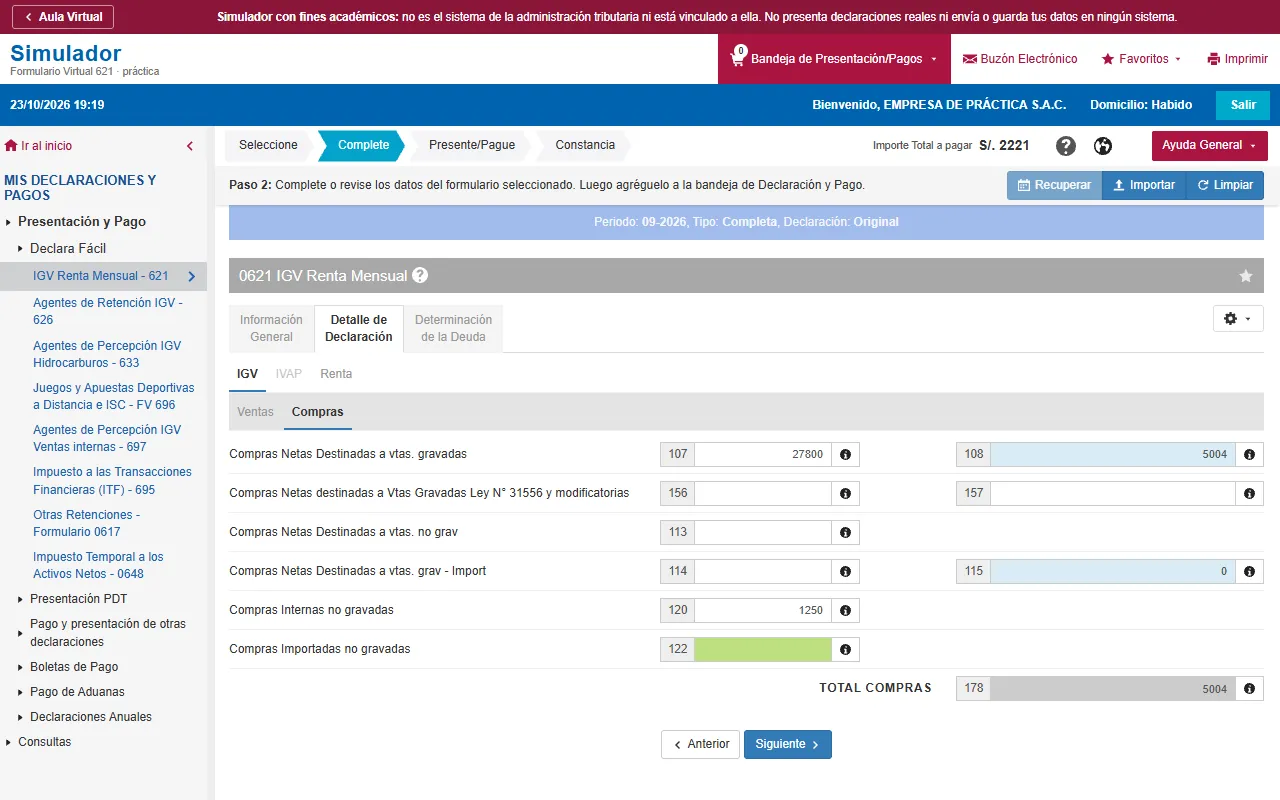Click input field 113 Compras no grav

pyautogui.click(x=763, y=532)
